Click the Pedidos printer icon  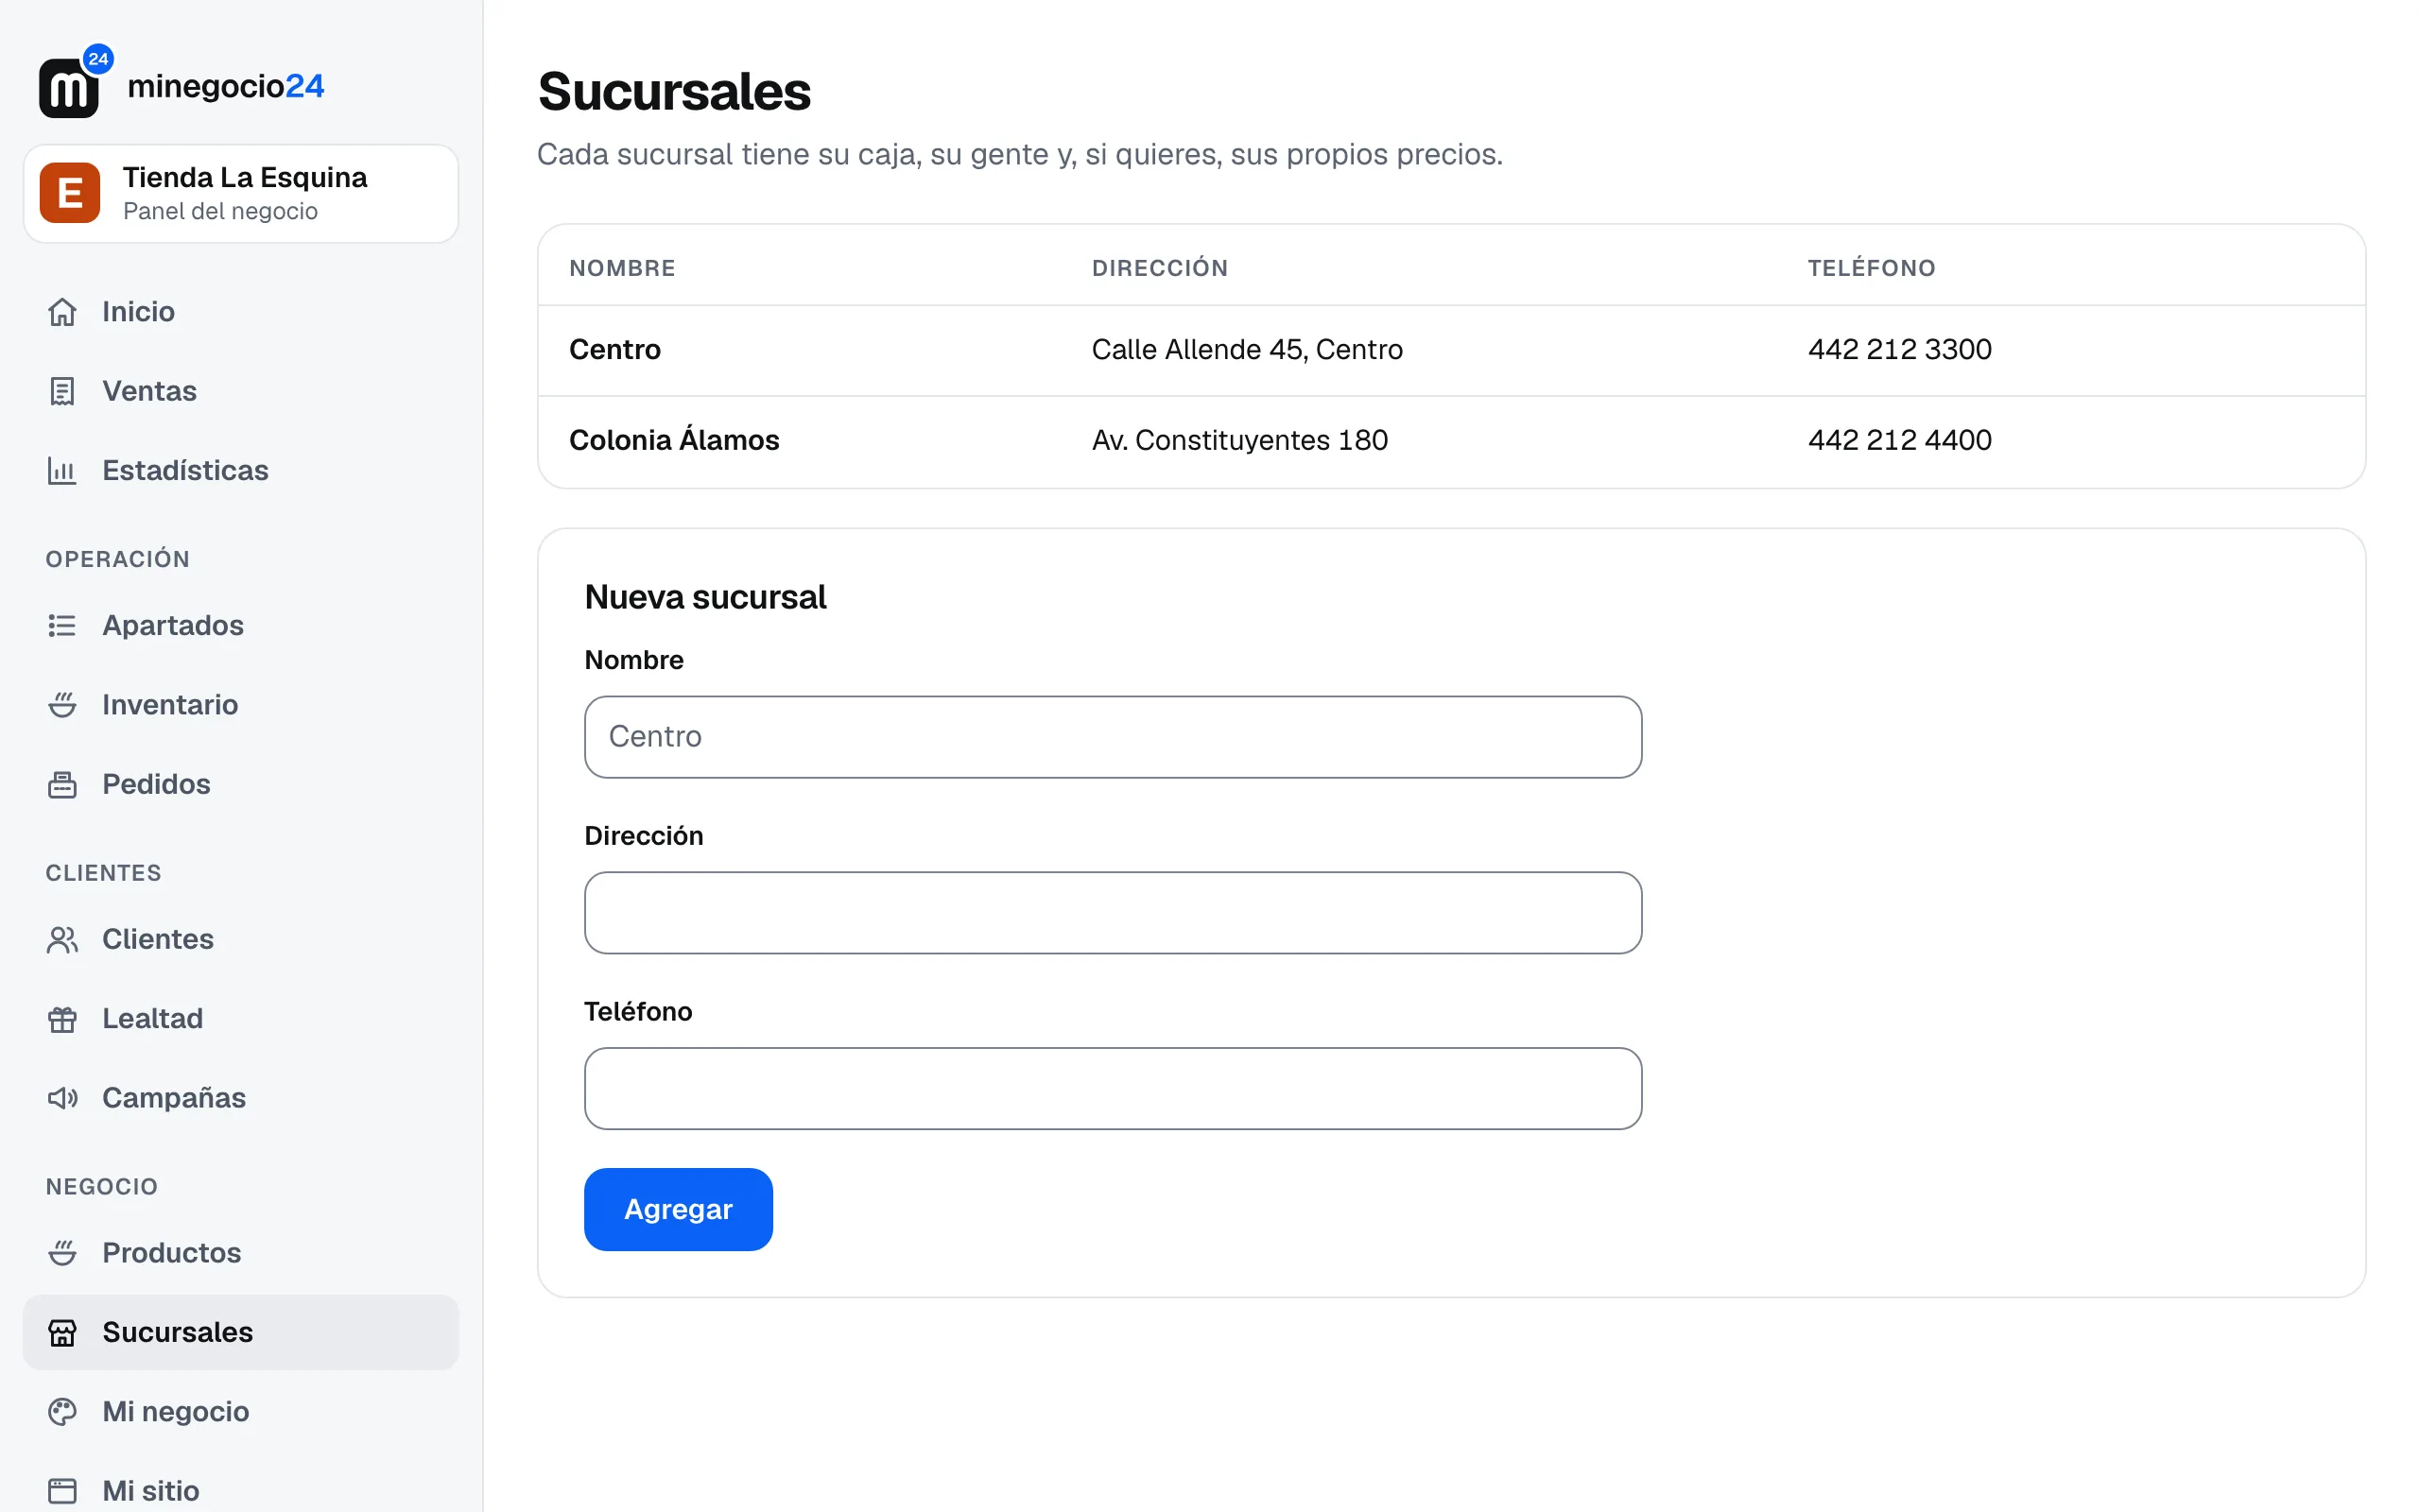point(62,784)
